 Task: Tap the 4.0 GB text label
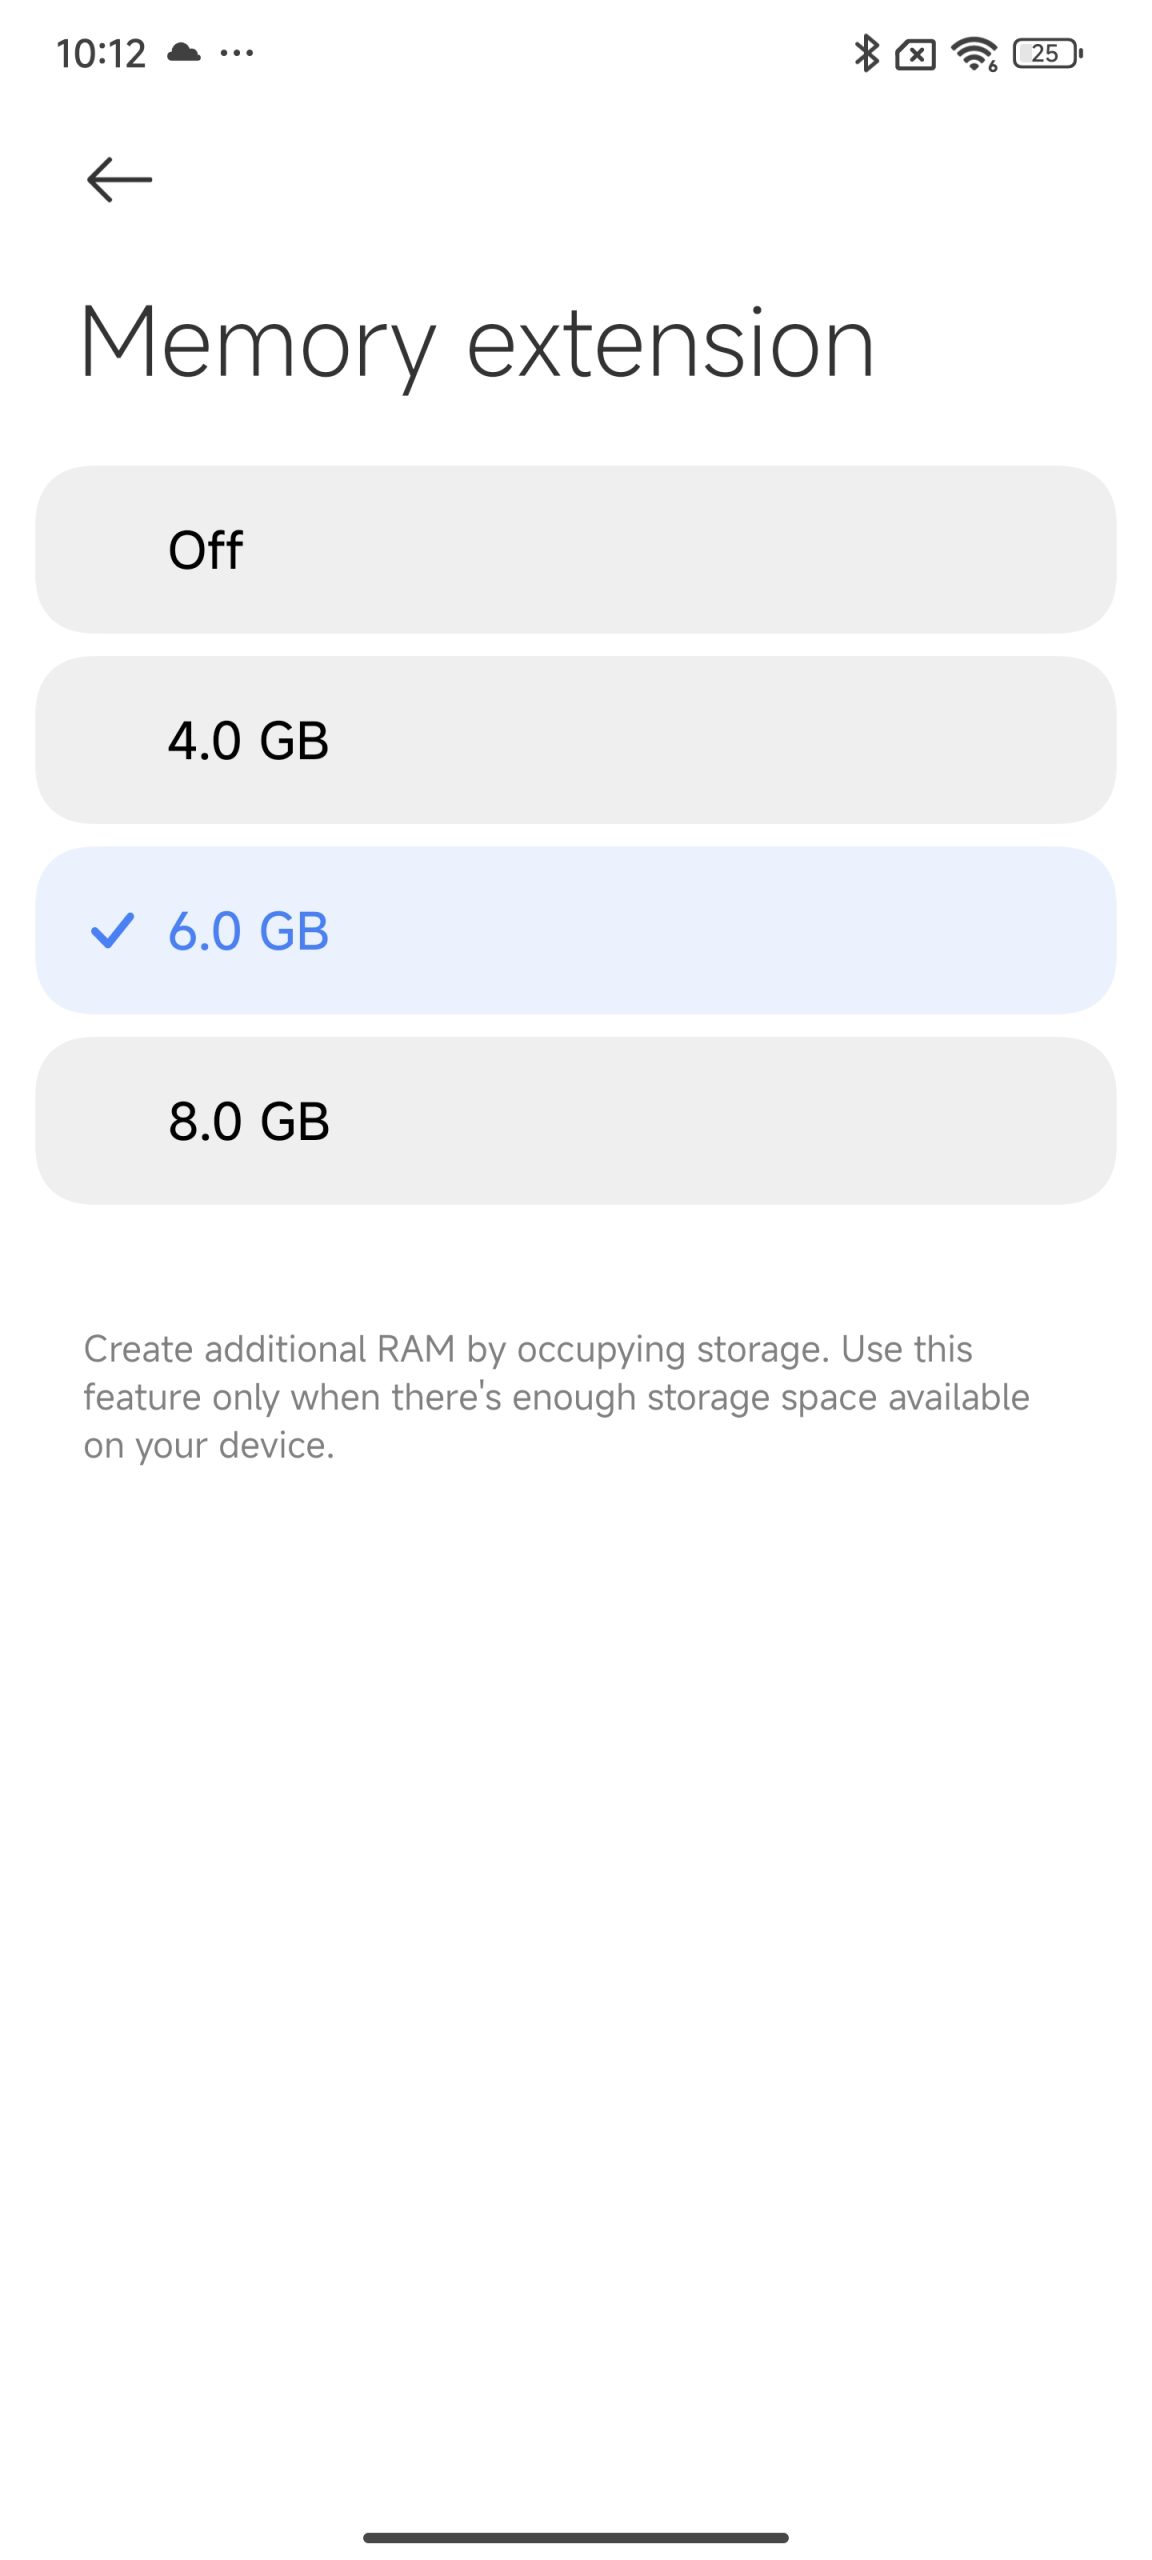coord(248,741)
